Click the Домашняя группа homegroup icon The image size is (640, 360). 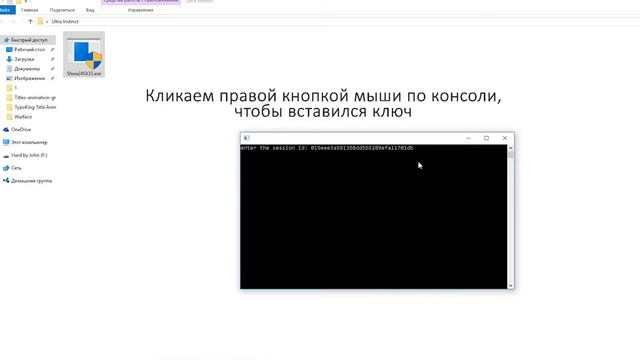point(6,181)
